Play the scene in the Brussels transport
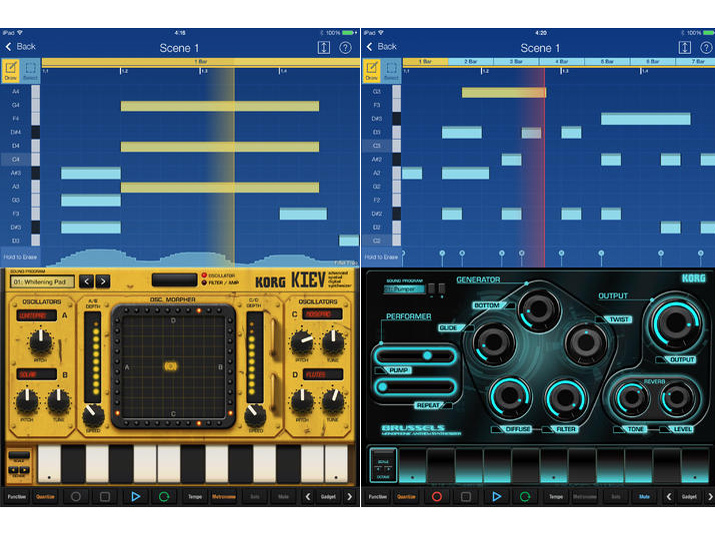715x536 pixels. [497, 497]
